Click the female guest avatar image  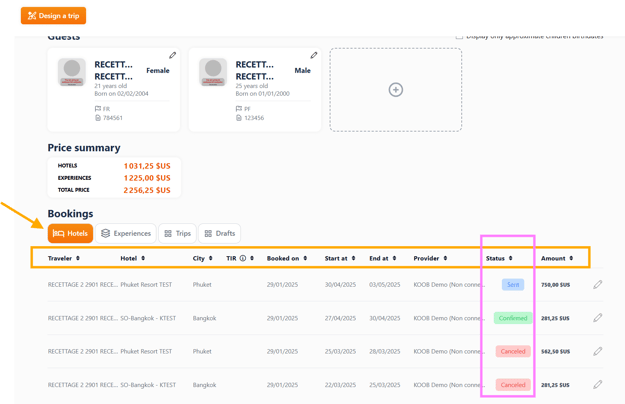click(72, 72)
